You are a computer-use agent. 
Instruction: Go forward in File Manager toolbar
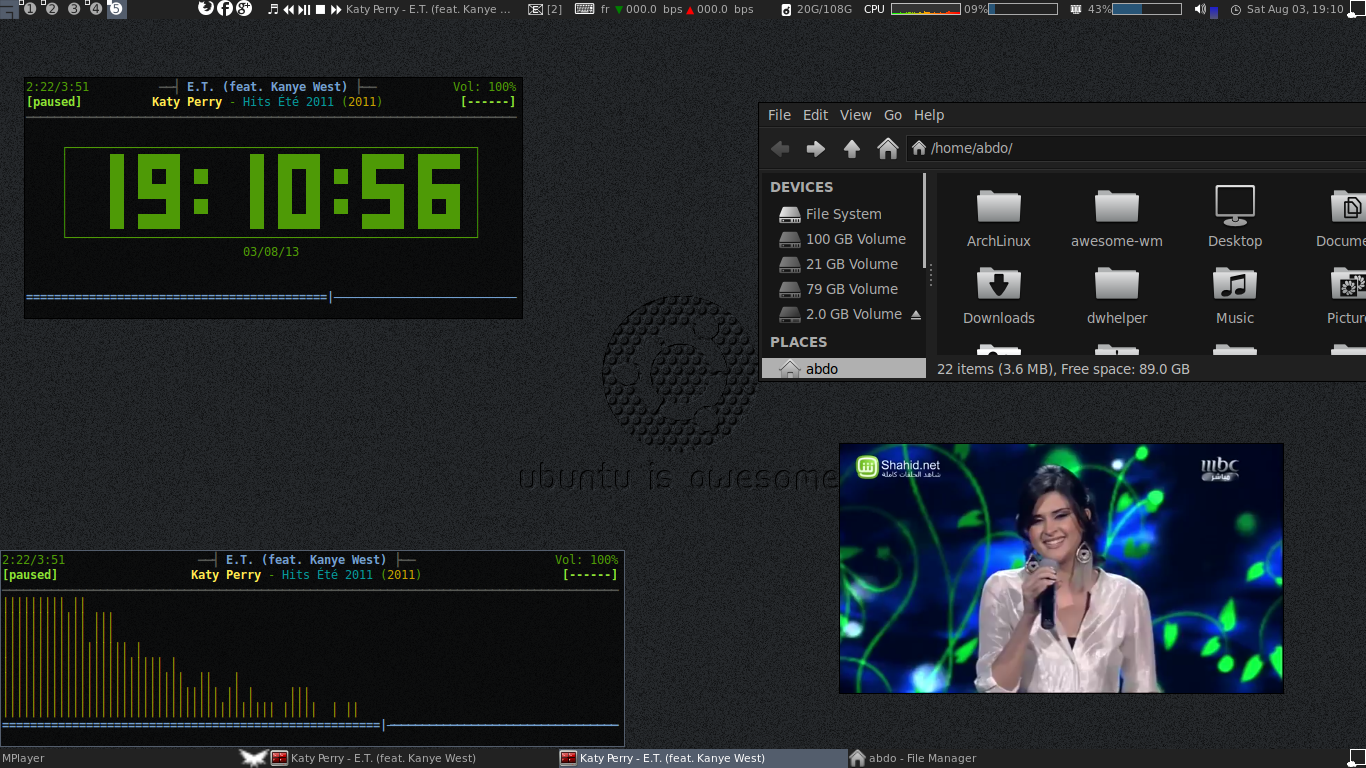click(x=816, y=149)
